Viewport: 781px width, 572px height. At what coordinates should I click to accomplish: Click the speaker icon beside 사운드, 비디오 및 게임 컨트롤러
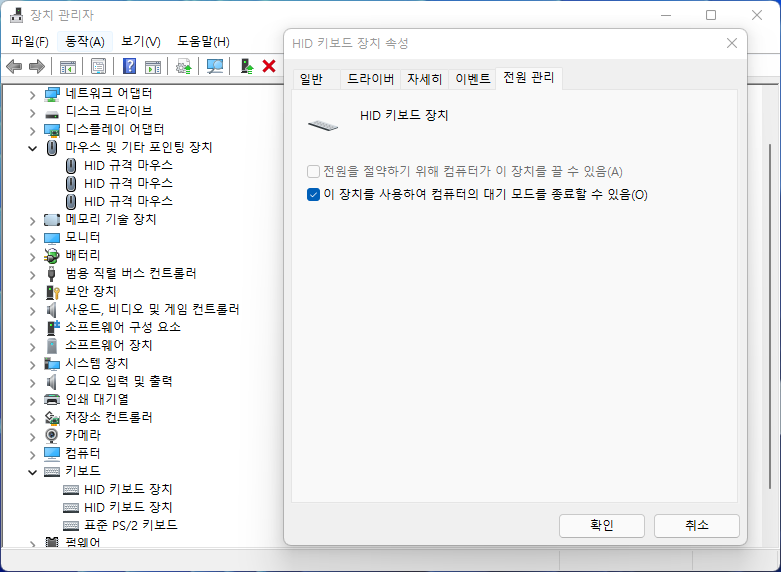tap(52, 309)
